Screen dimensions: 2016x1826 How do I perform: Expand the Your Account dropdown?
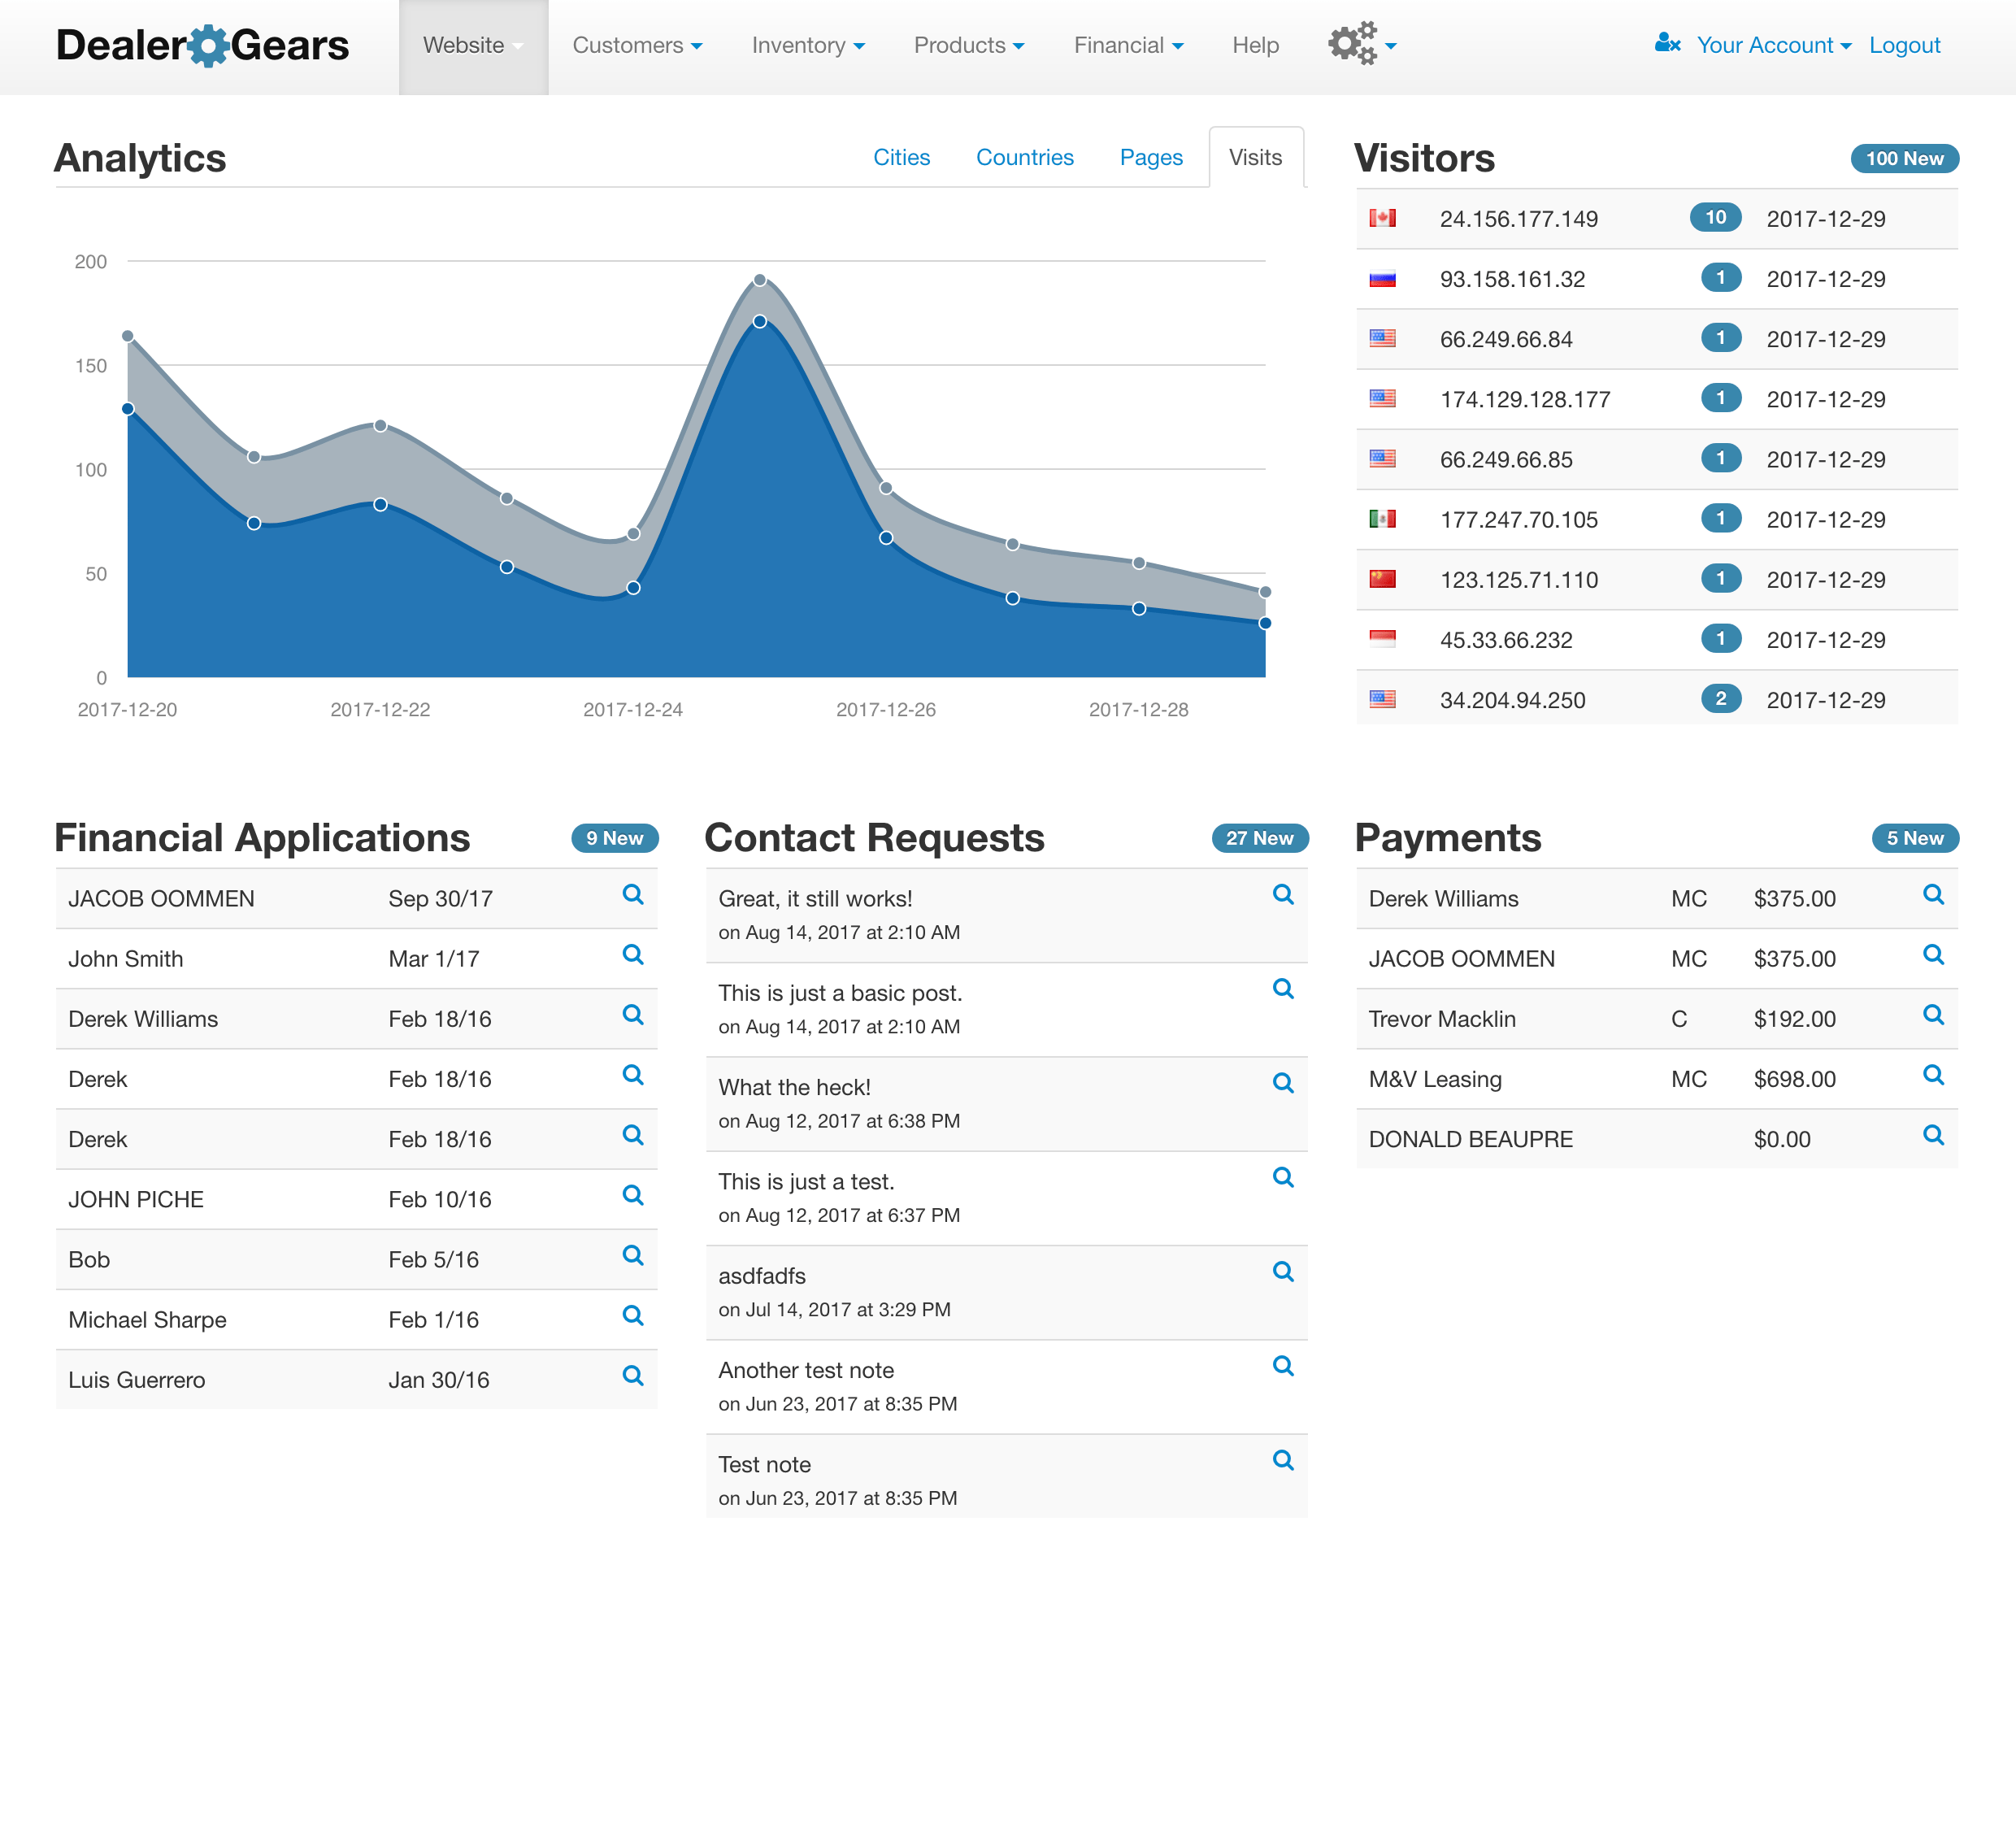click(x=1773, y=45)
